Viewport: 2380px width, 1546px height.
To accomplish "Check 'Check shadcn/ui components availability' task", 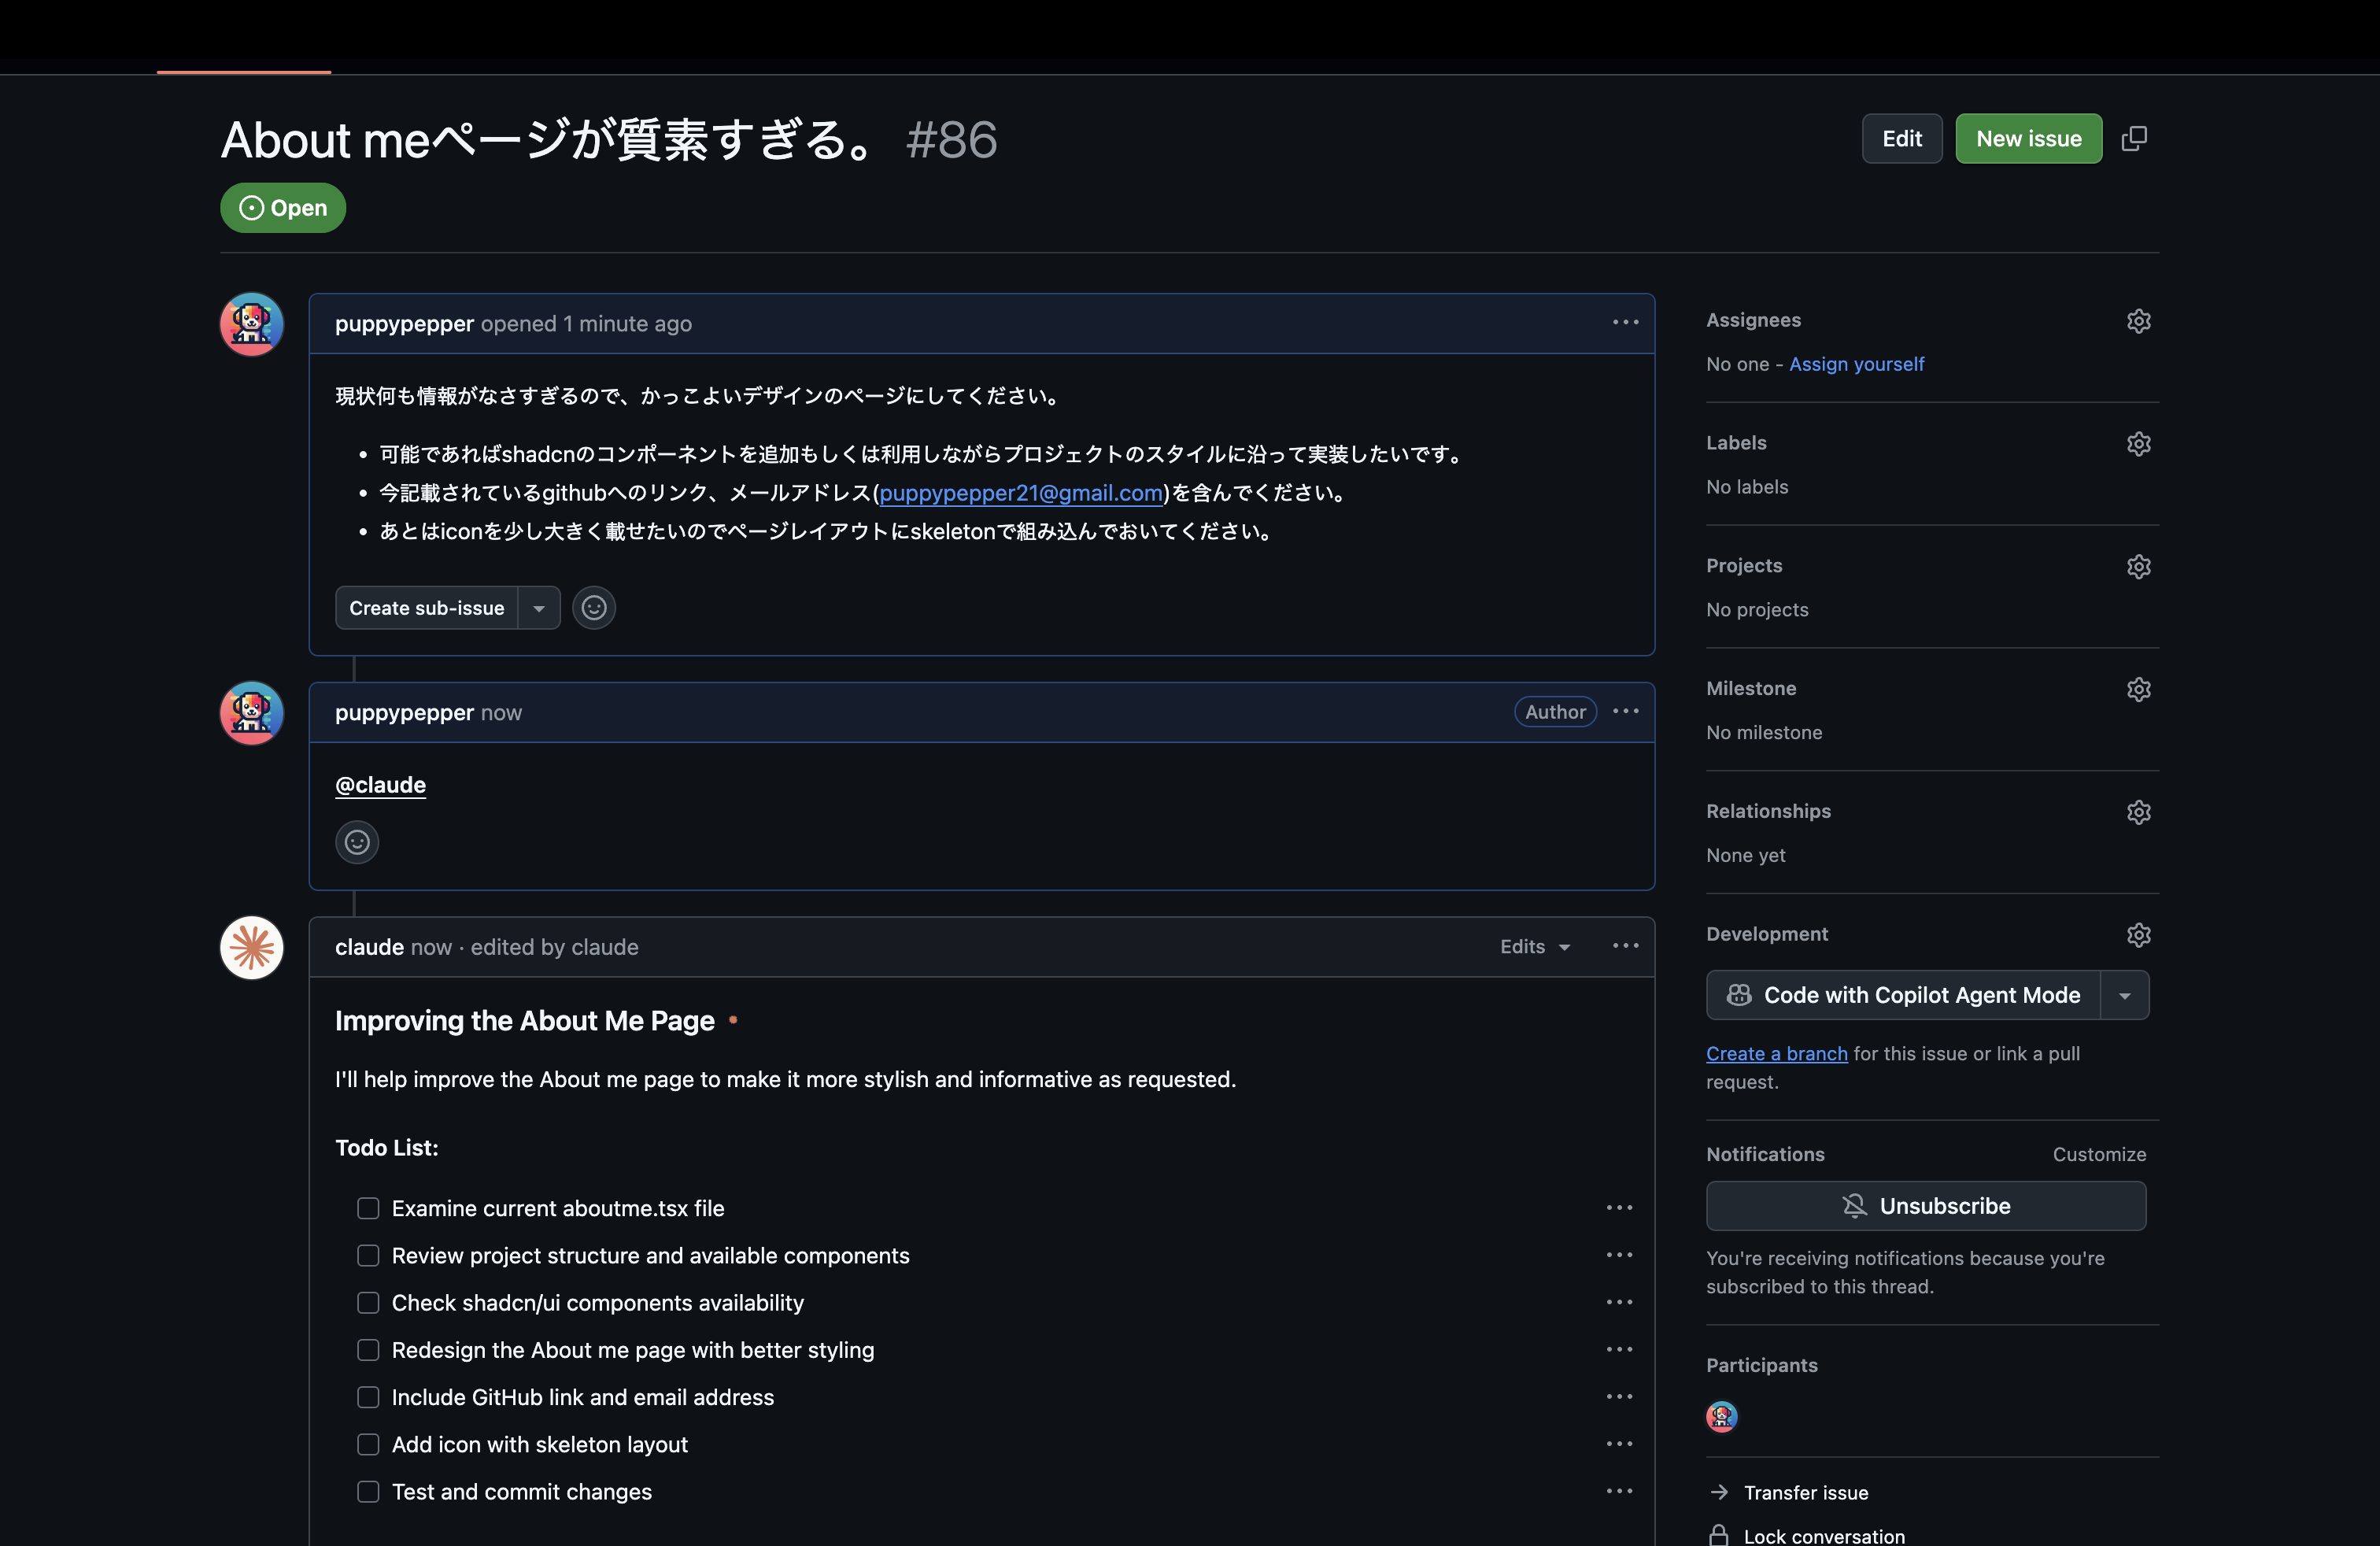I will 368,1303.
